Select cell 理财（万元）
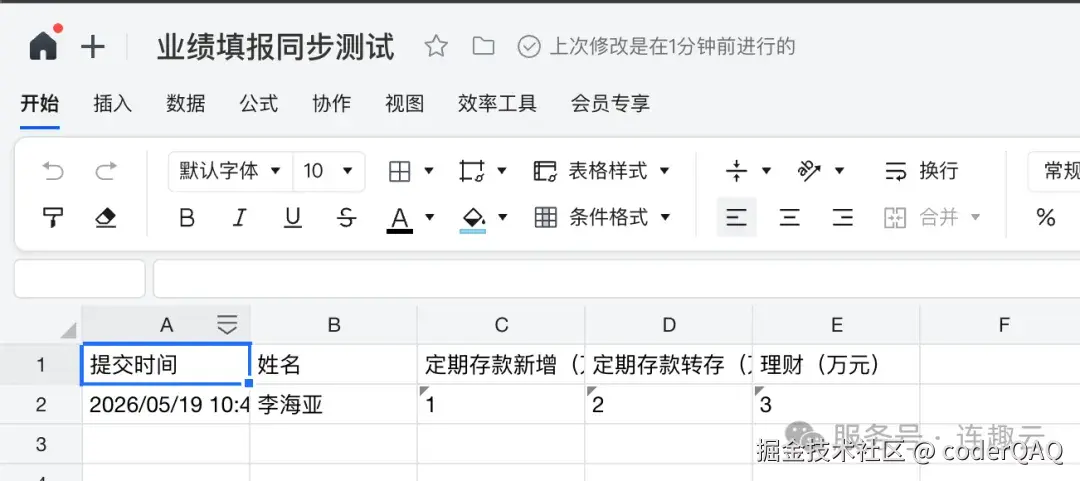 point(836,365)
